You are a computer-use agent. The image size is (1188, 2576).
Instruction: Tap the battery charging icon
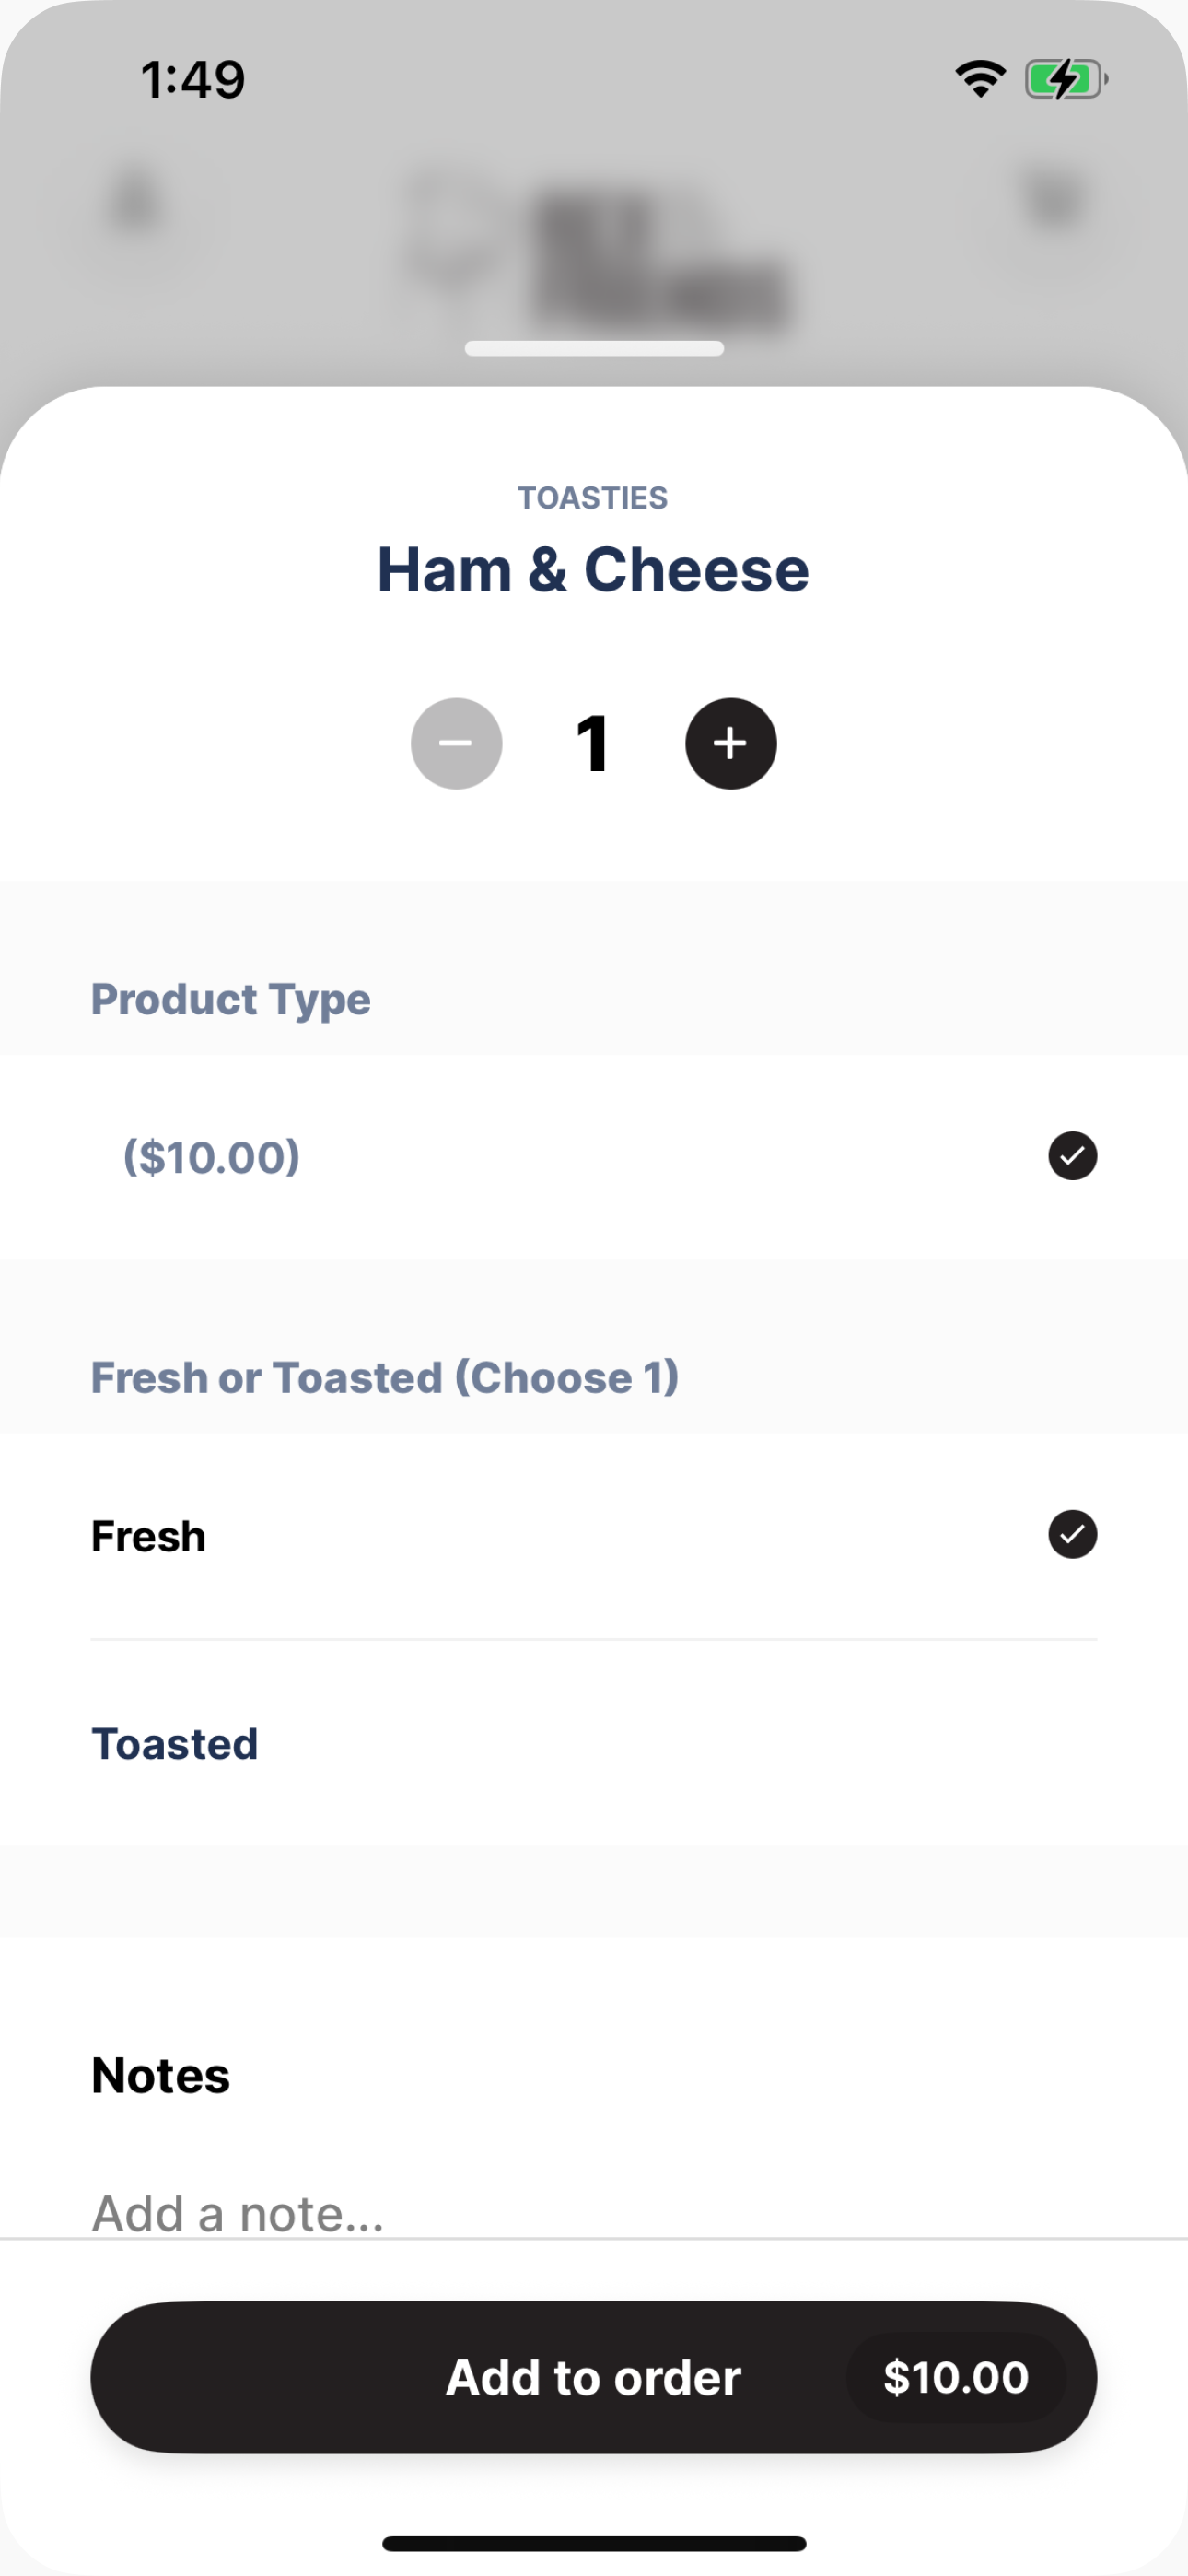[x=1066, y=79]
